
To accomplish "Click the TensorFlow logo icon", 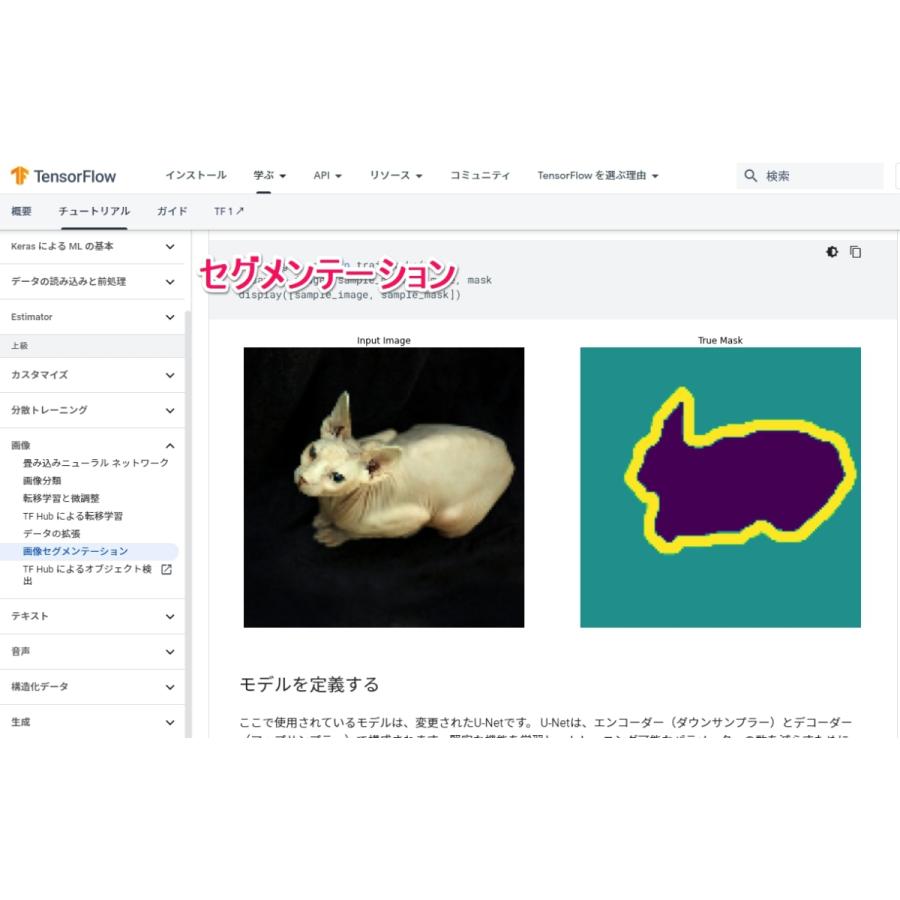I will pos(20,176).
